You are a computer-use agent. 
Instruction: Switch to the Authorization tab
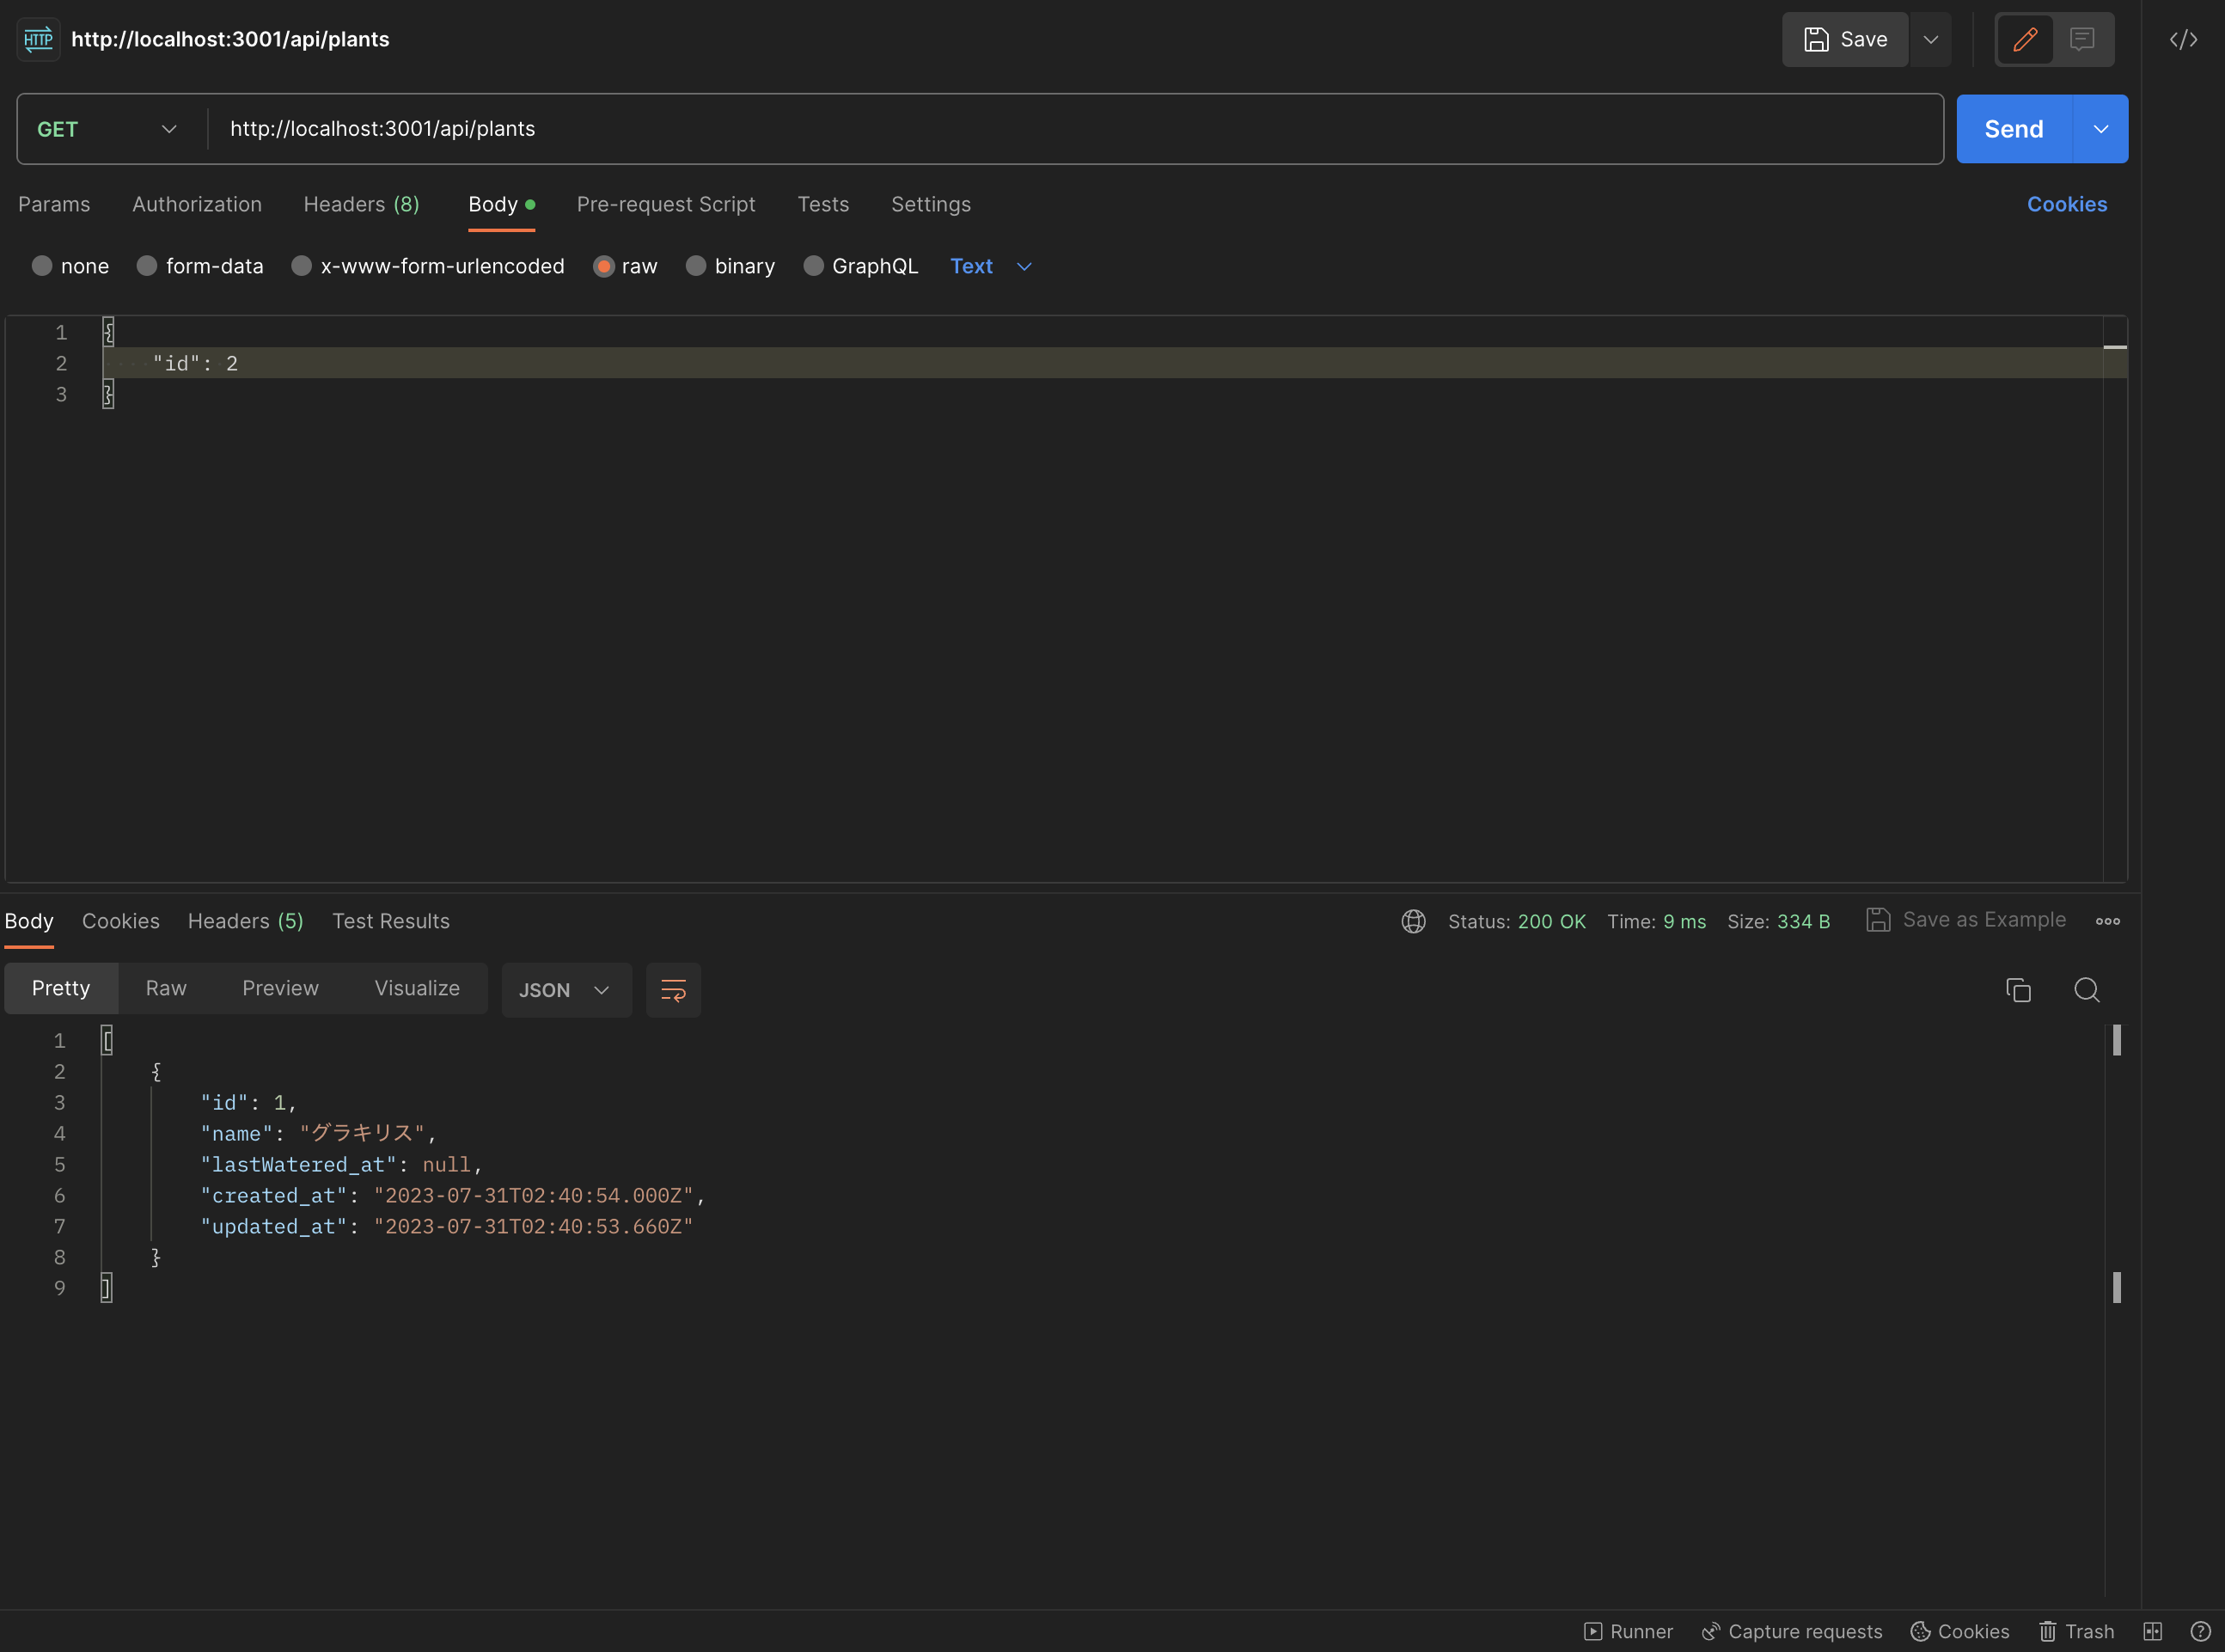coord(197,204)
